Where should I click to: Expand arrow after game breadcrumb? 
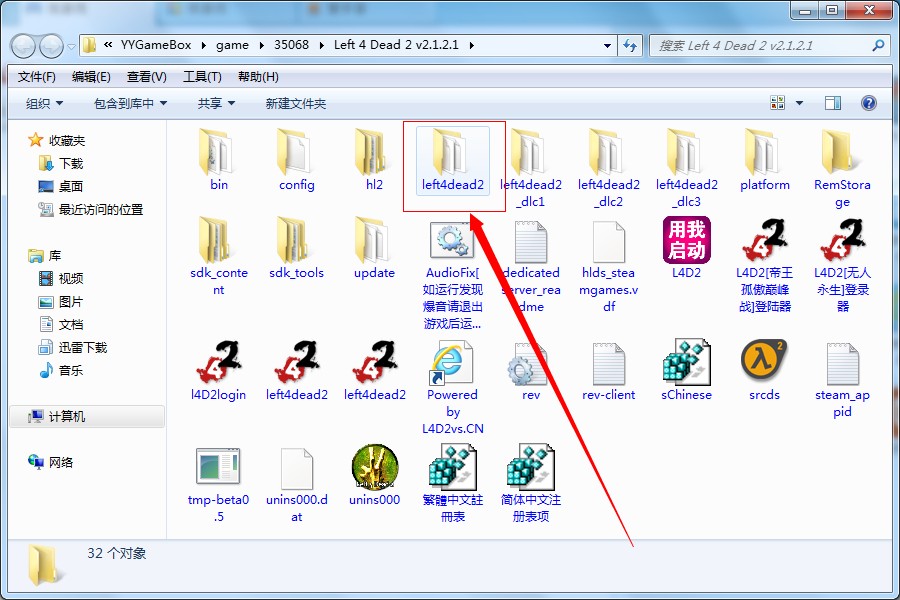pyautogui.click(x=261, y=45)
